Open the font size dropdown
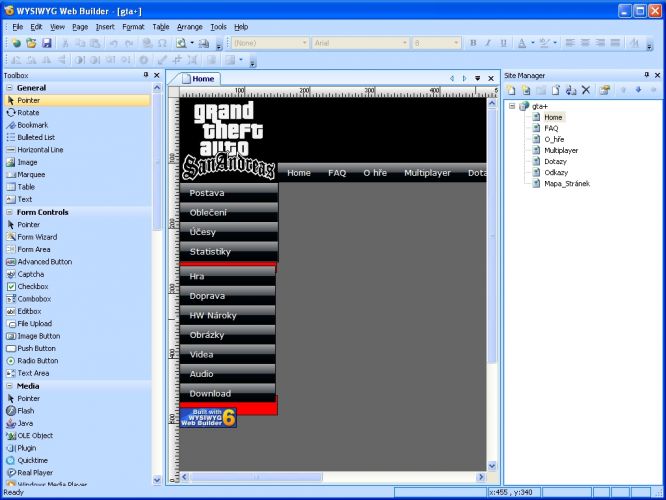Screen dimensions: 666x500 [456, 43]
